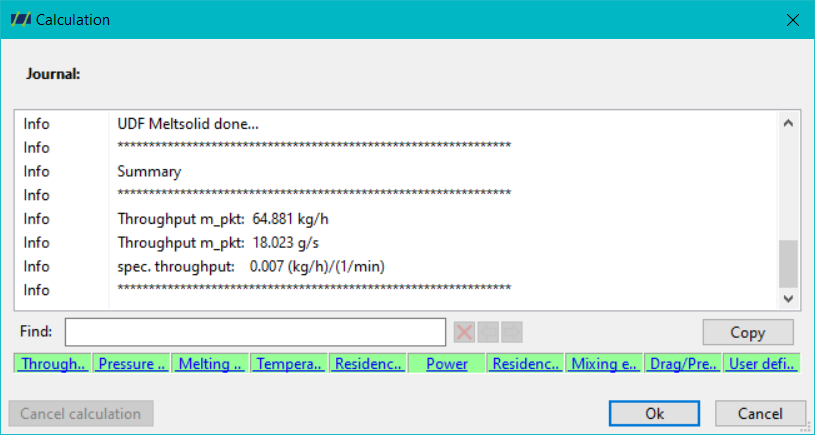
Task: Open the User defi.. results link
Action: pos(762,363)
